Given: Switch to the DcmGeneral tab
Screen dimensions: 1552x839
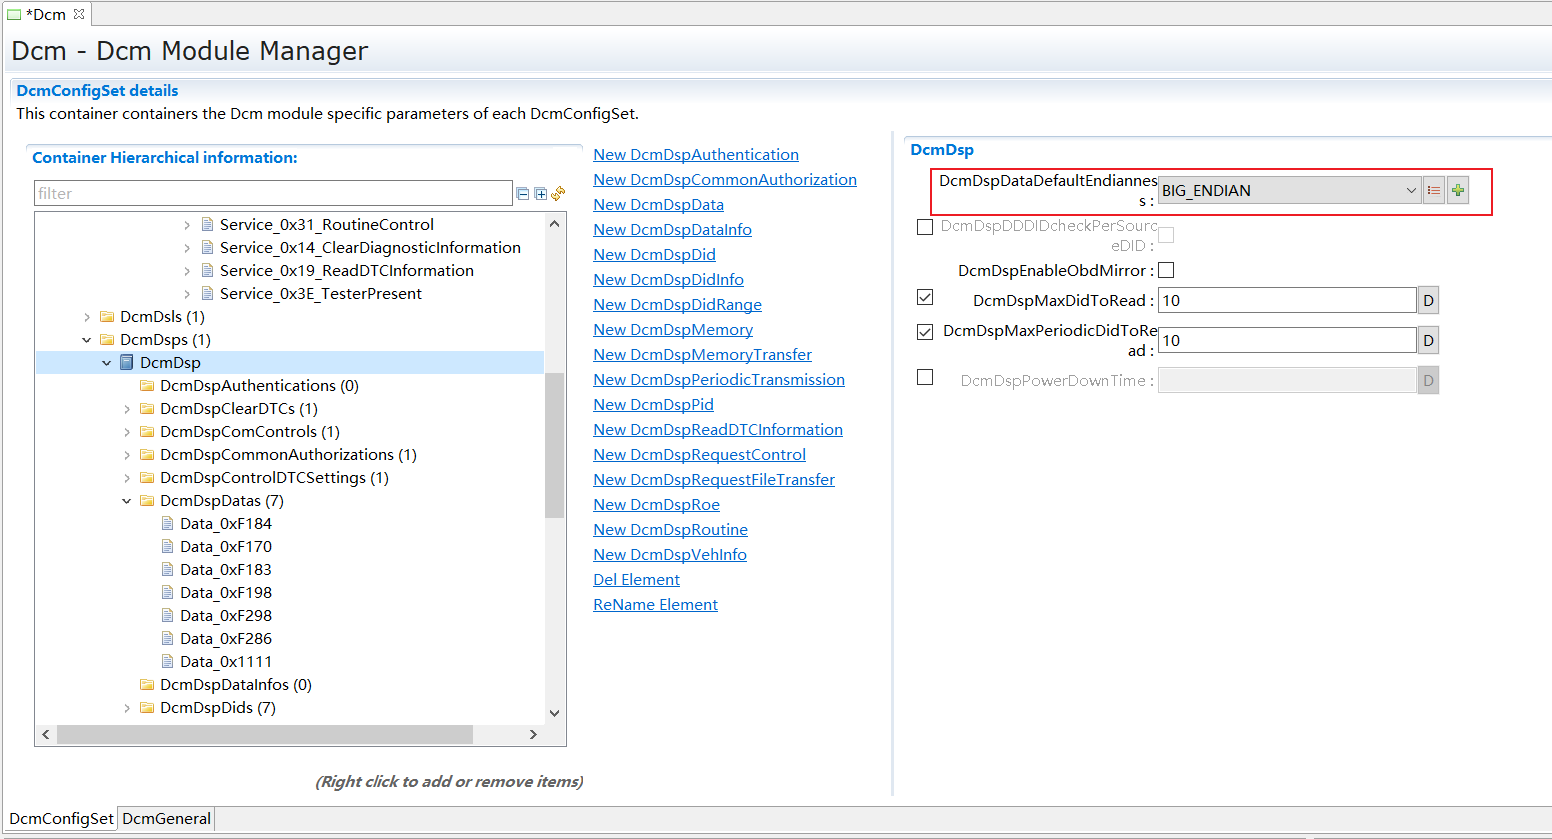Looking at the screenshot, I should tap(166, 818).
